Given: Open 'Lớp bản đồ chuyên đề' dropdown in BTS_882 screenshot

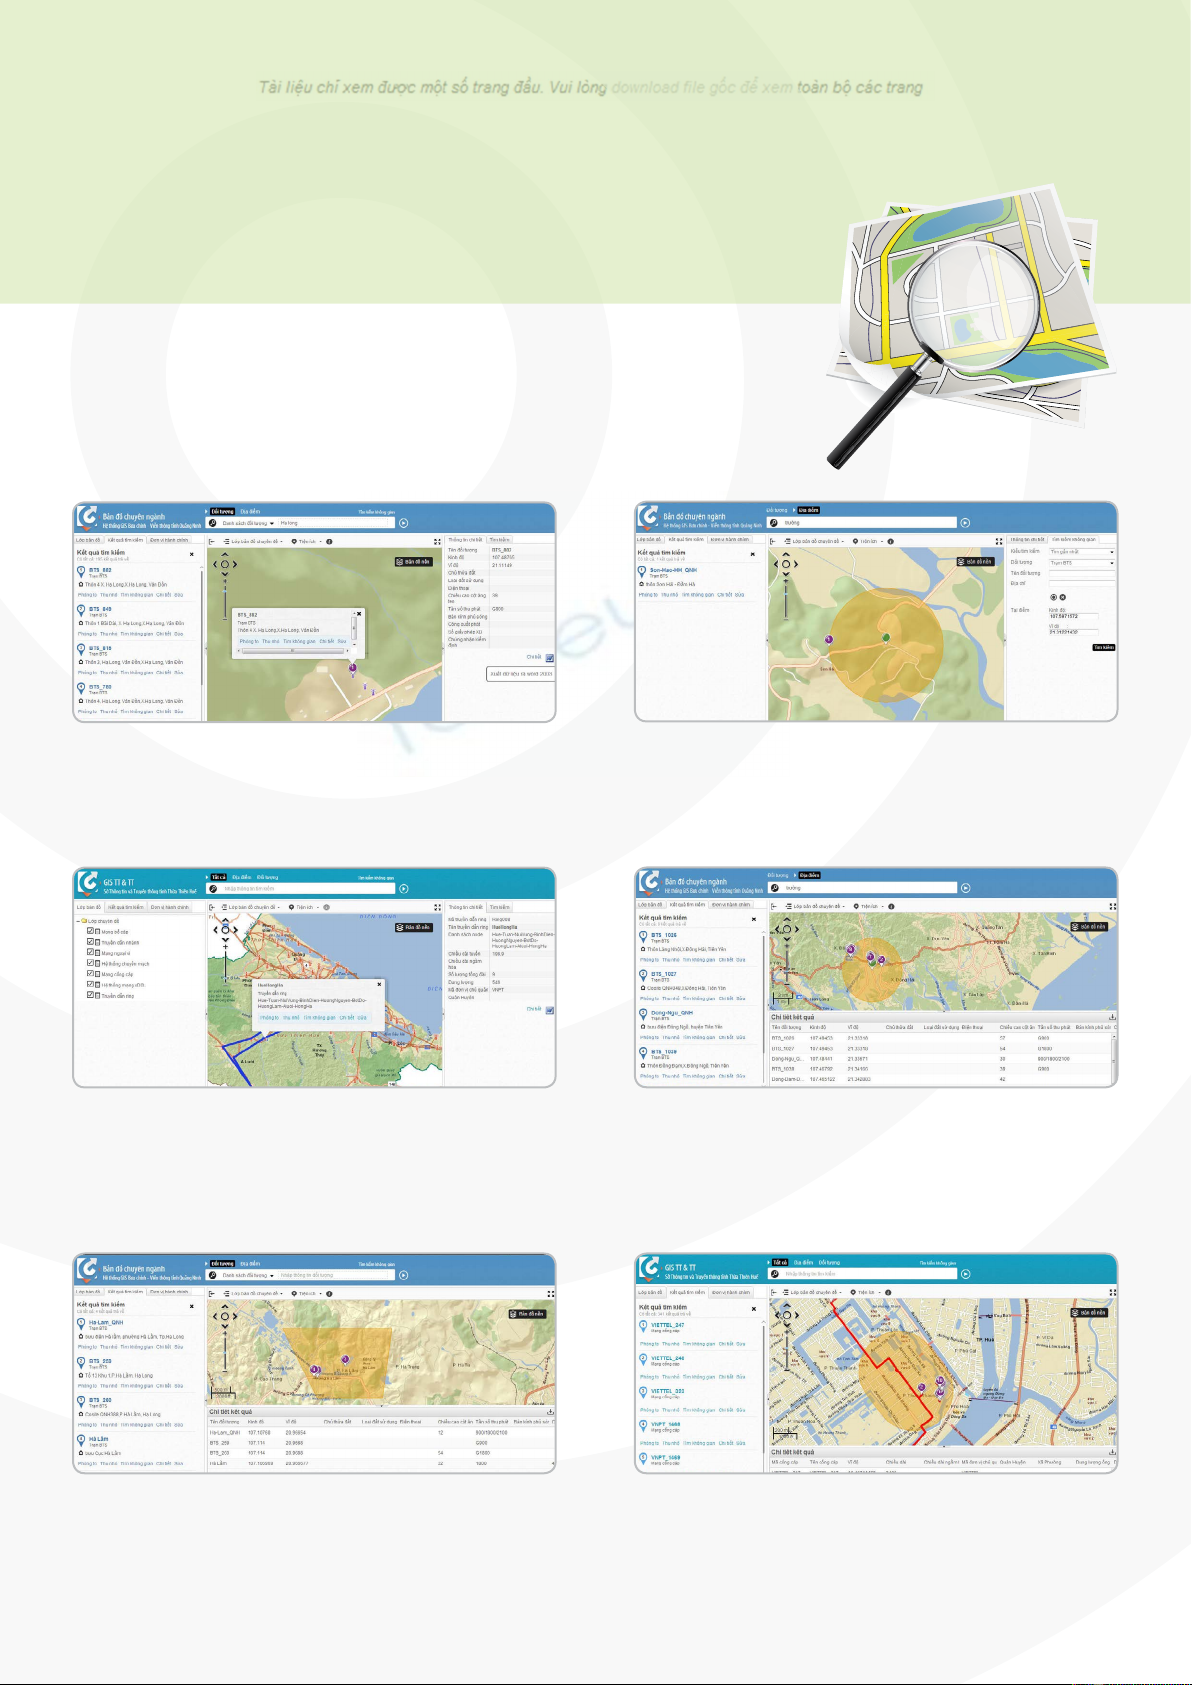Looking at the screenshot, I should click(x=253, y=541).
